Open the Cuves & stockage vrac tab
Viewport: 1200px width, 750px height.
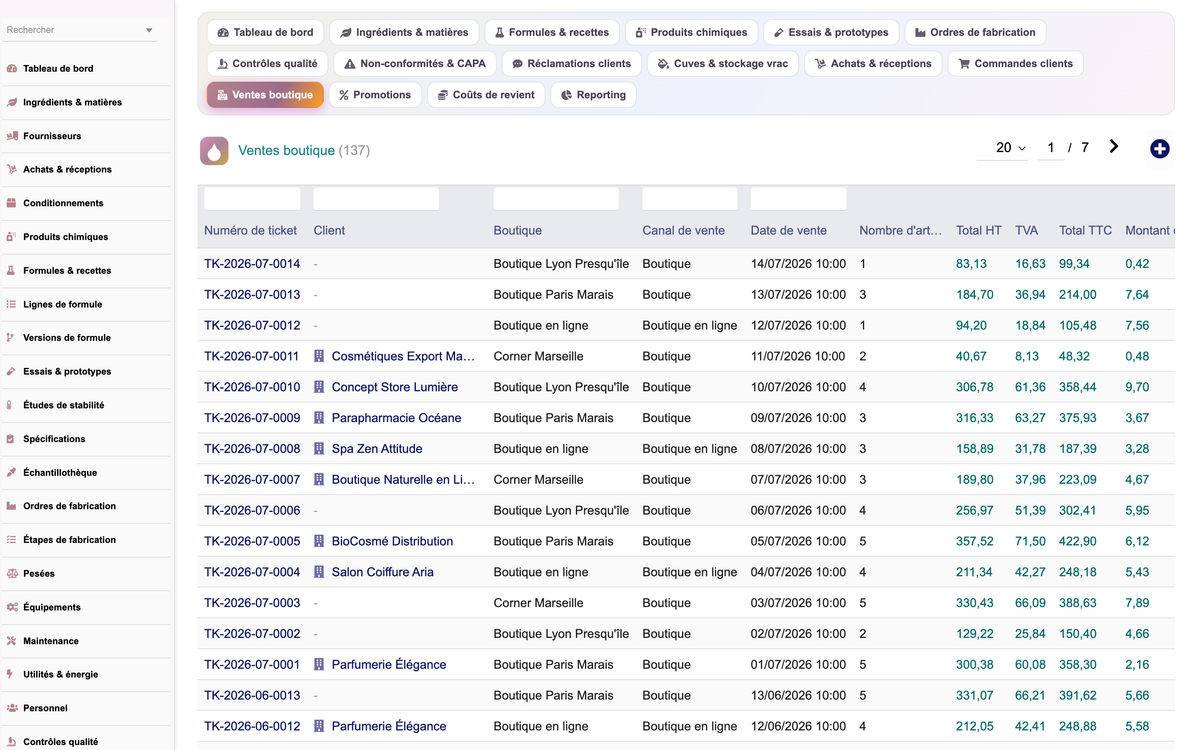click(724, 63)
